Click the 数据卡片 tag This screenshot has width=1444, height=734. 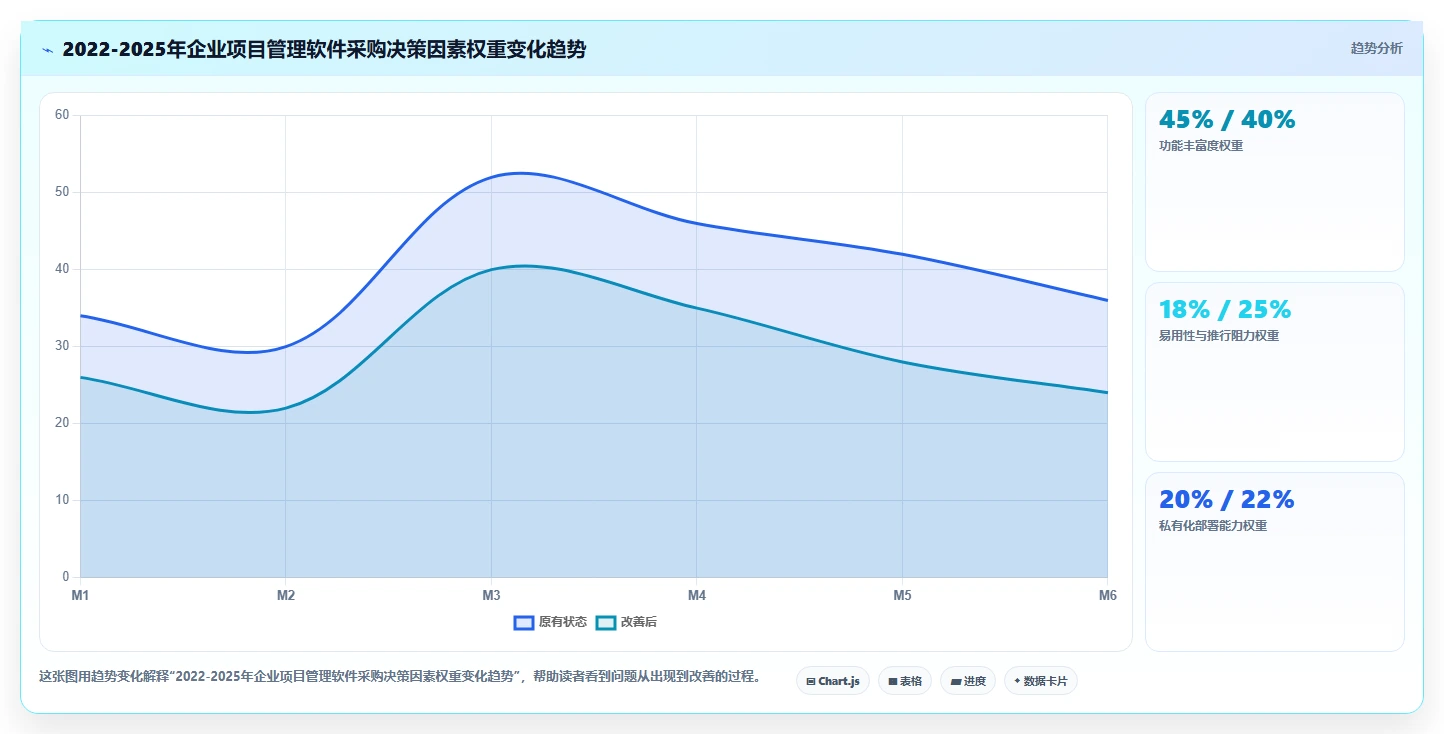[1041, 681]
